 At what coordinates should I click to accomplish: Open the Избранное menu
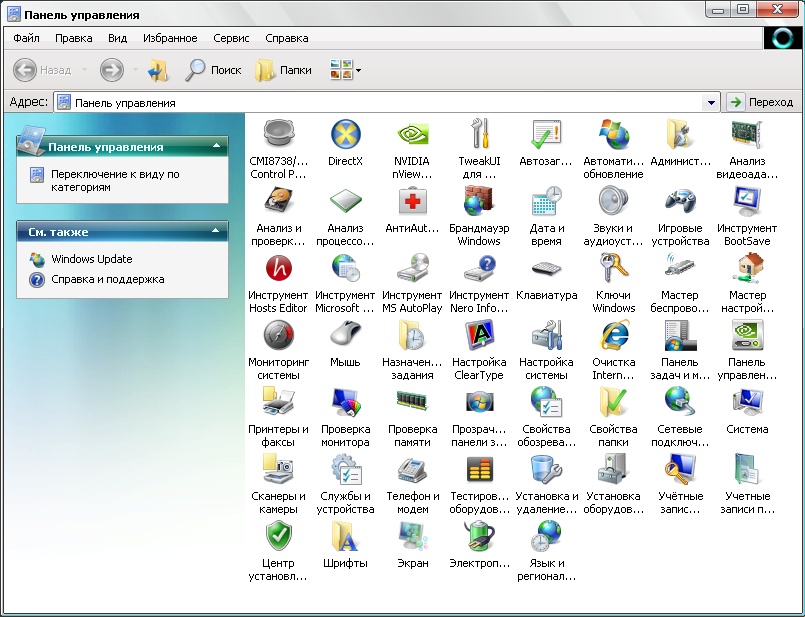pos(170,38)
